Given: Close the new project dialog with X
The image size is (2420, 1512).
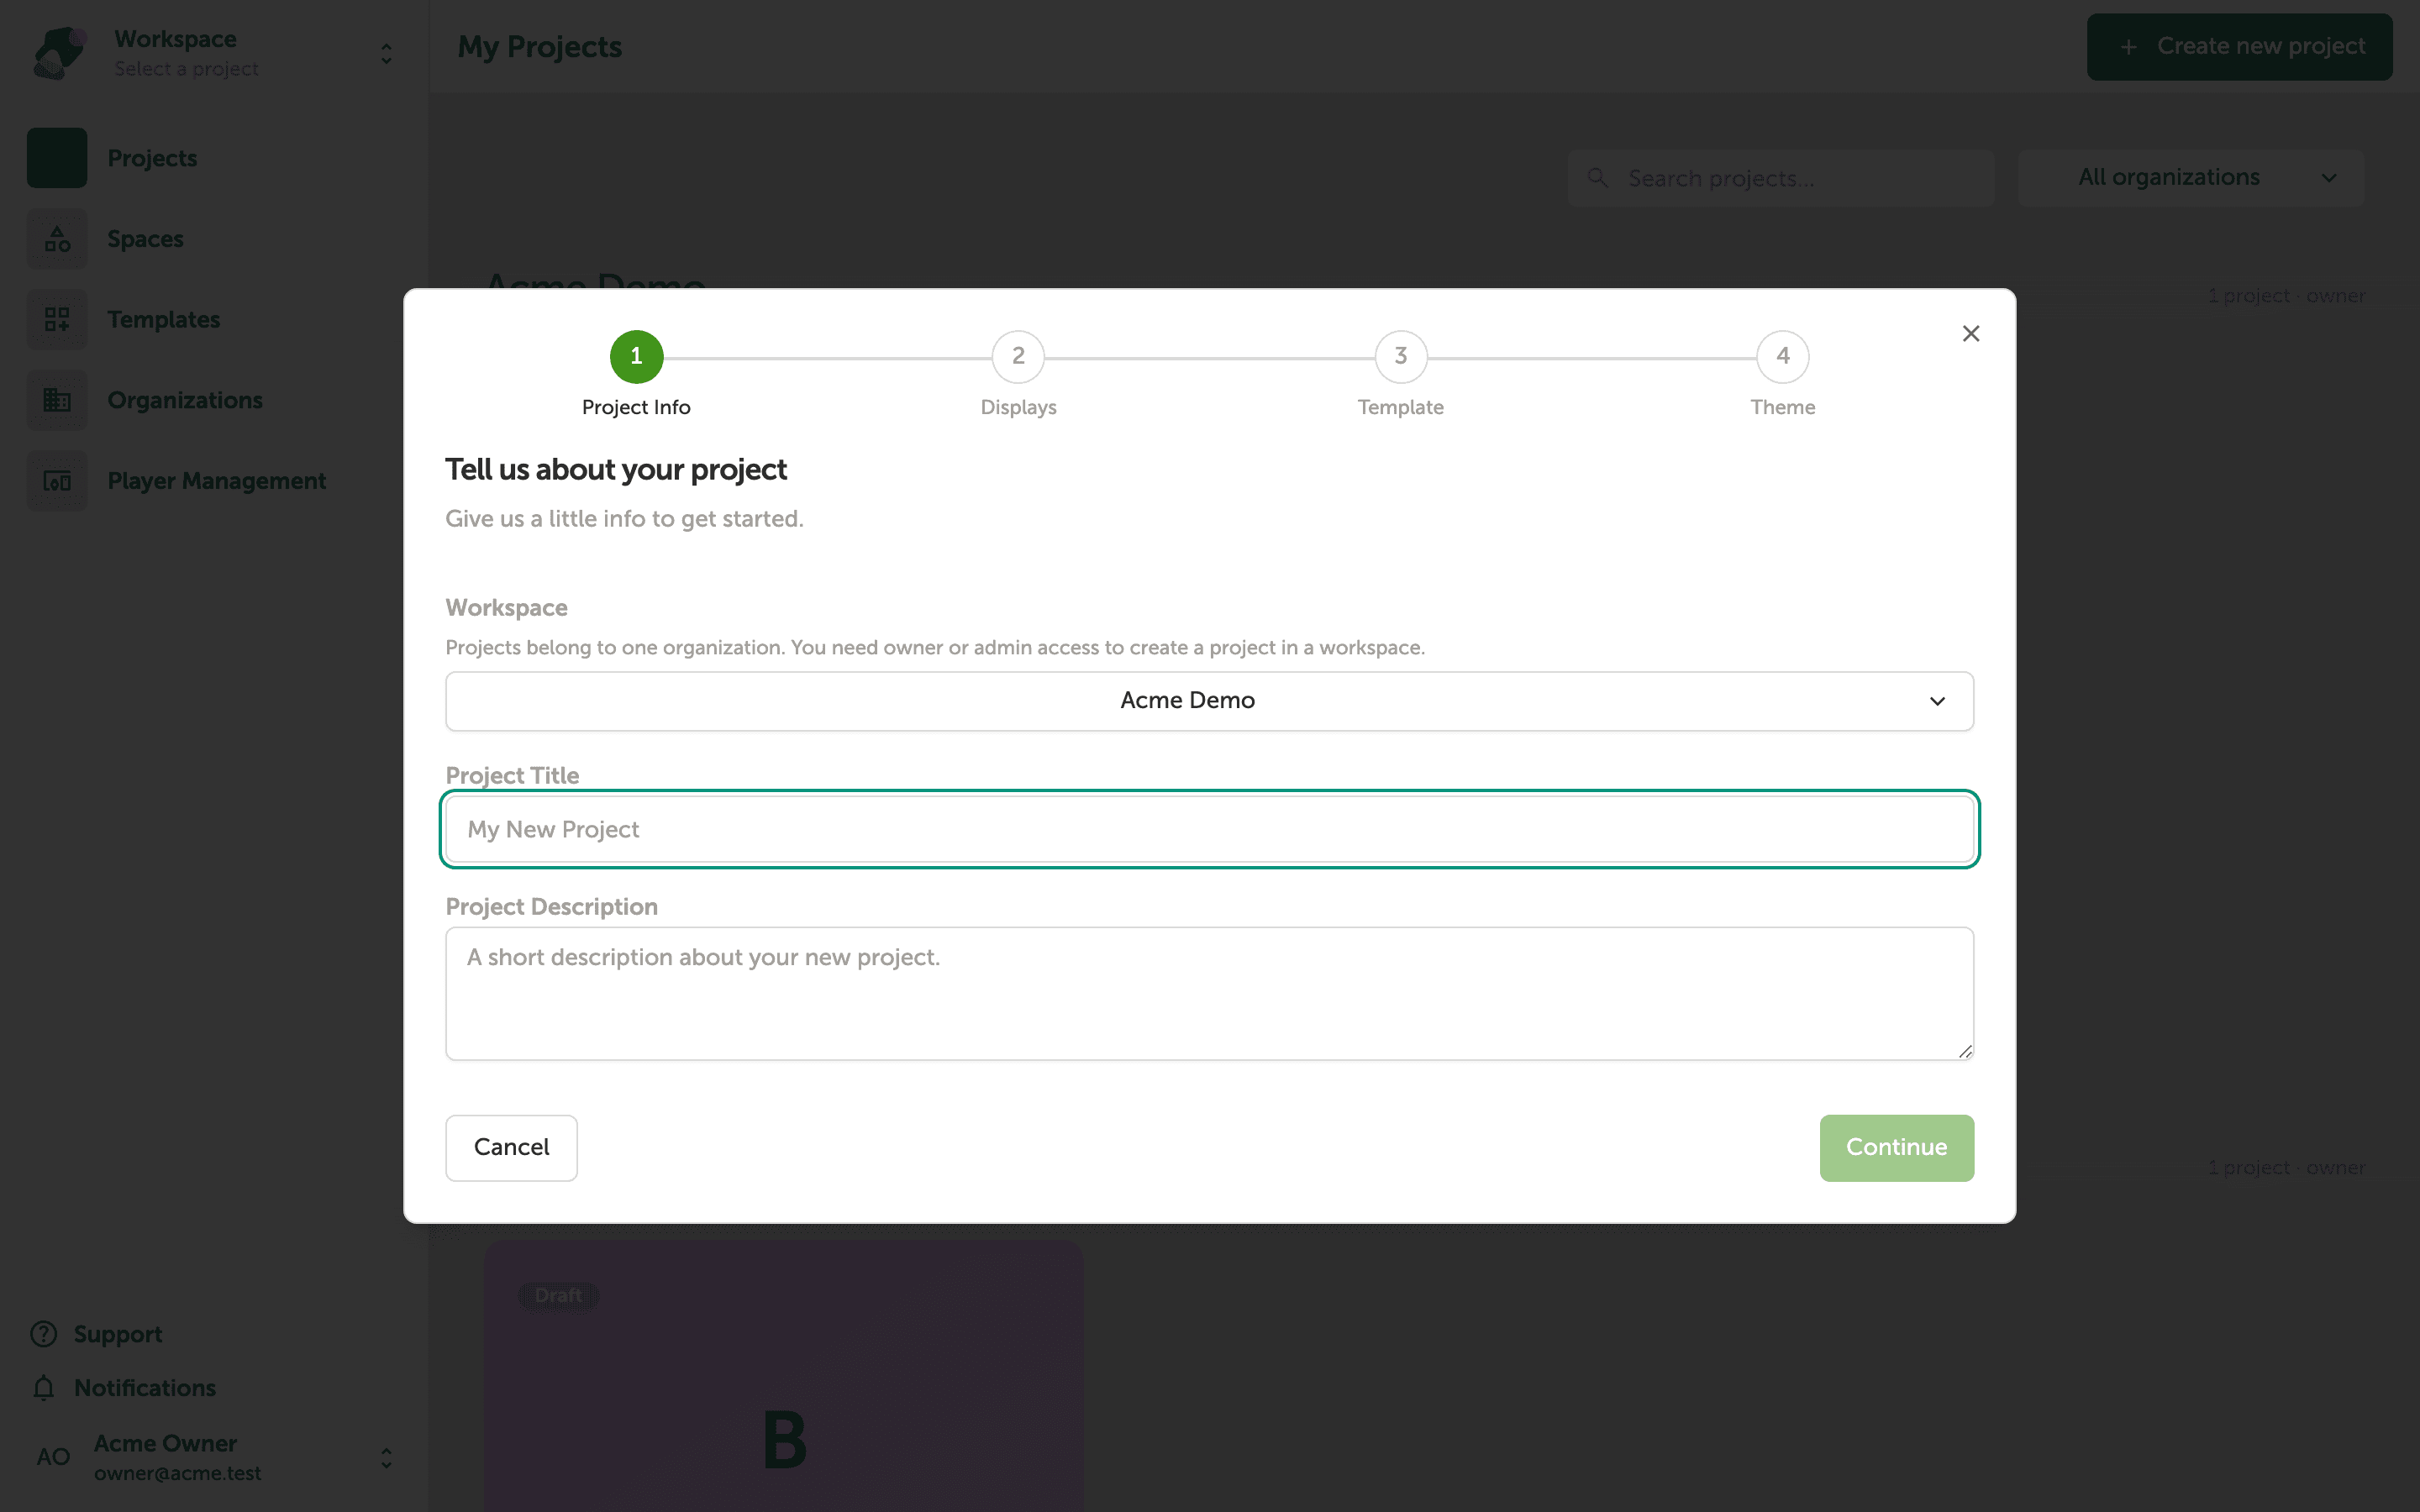Looking at the screenshot, I should pyautogui.click(x=1971, y=333).
